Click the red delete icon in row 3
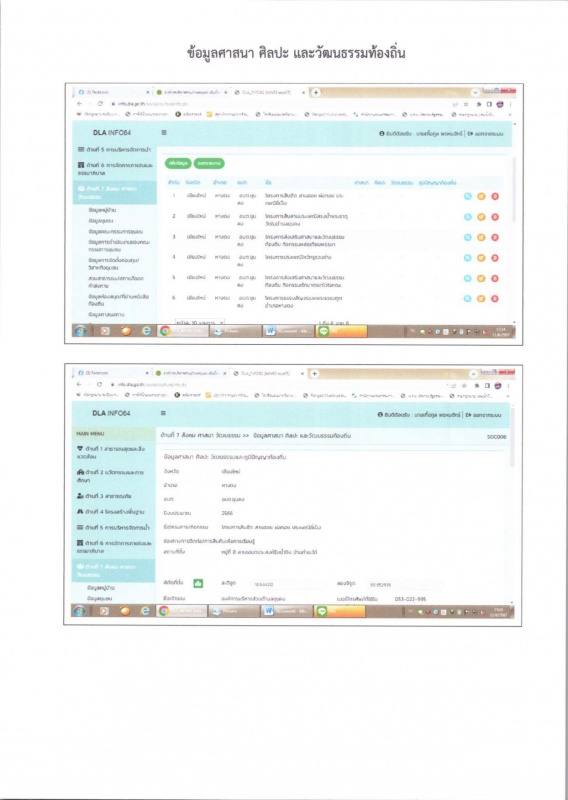The image size is (568, 800). point(495,237)
